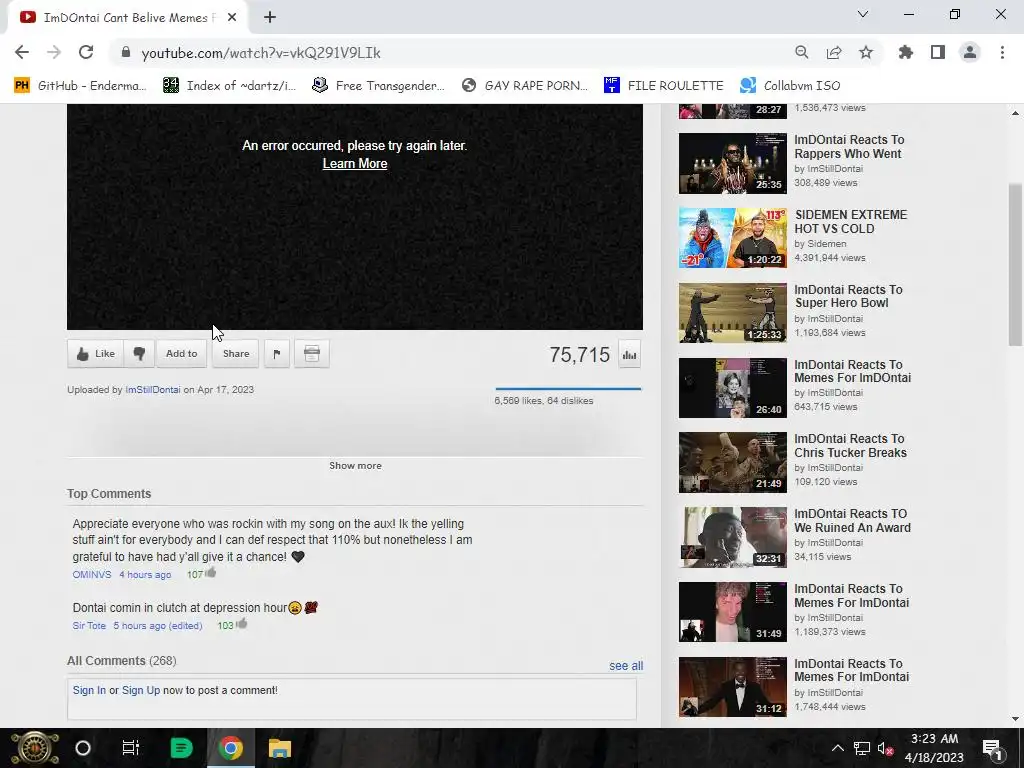Toggle the browser side panel icon
Screen dimensions: 1024x768
(x=938, y=52)
